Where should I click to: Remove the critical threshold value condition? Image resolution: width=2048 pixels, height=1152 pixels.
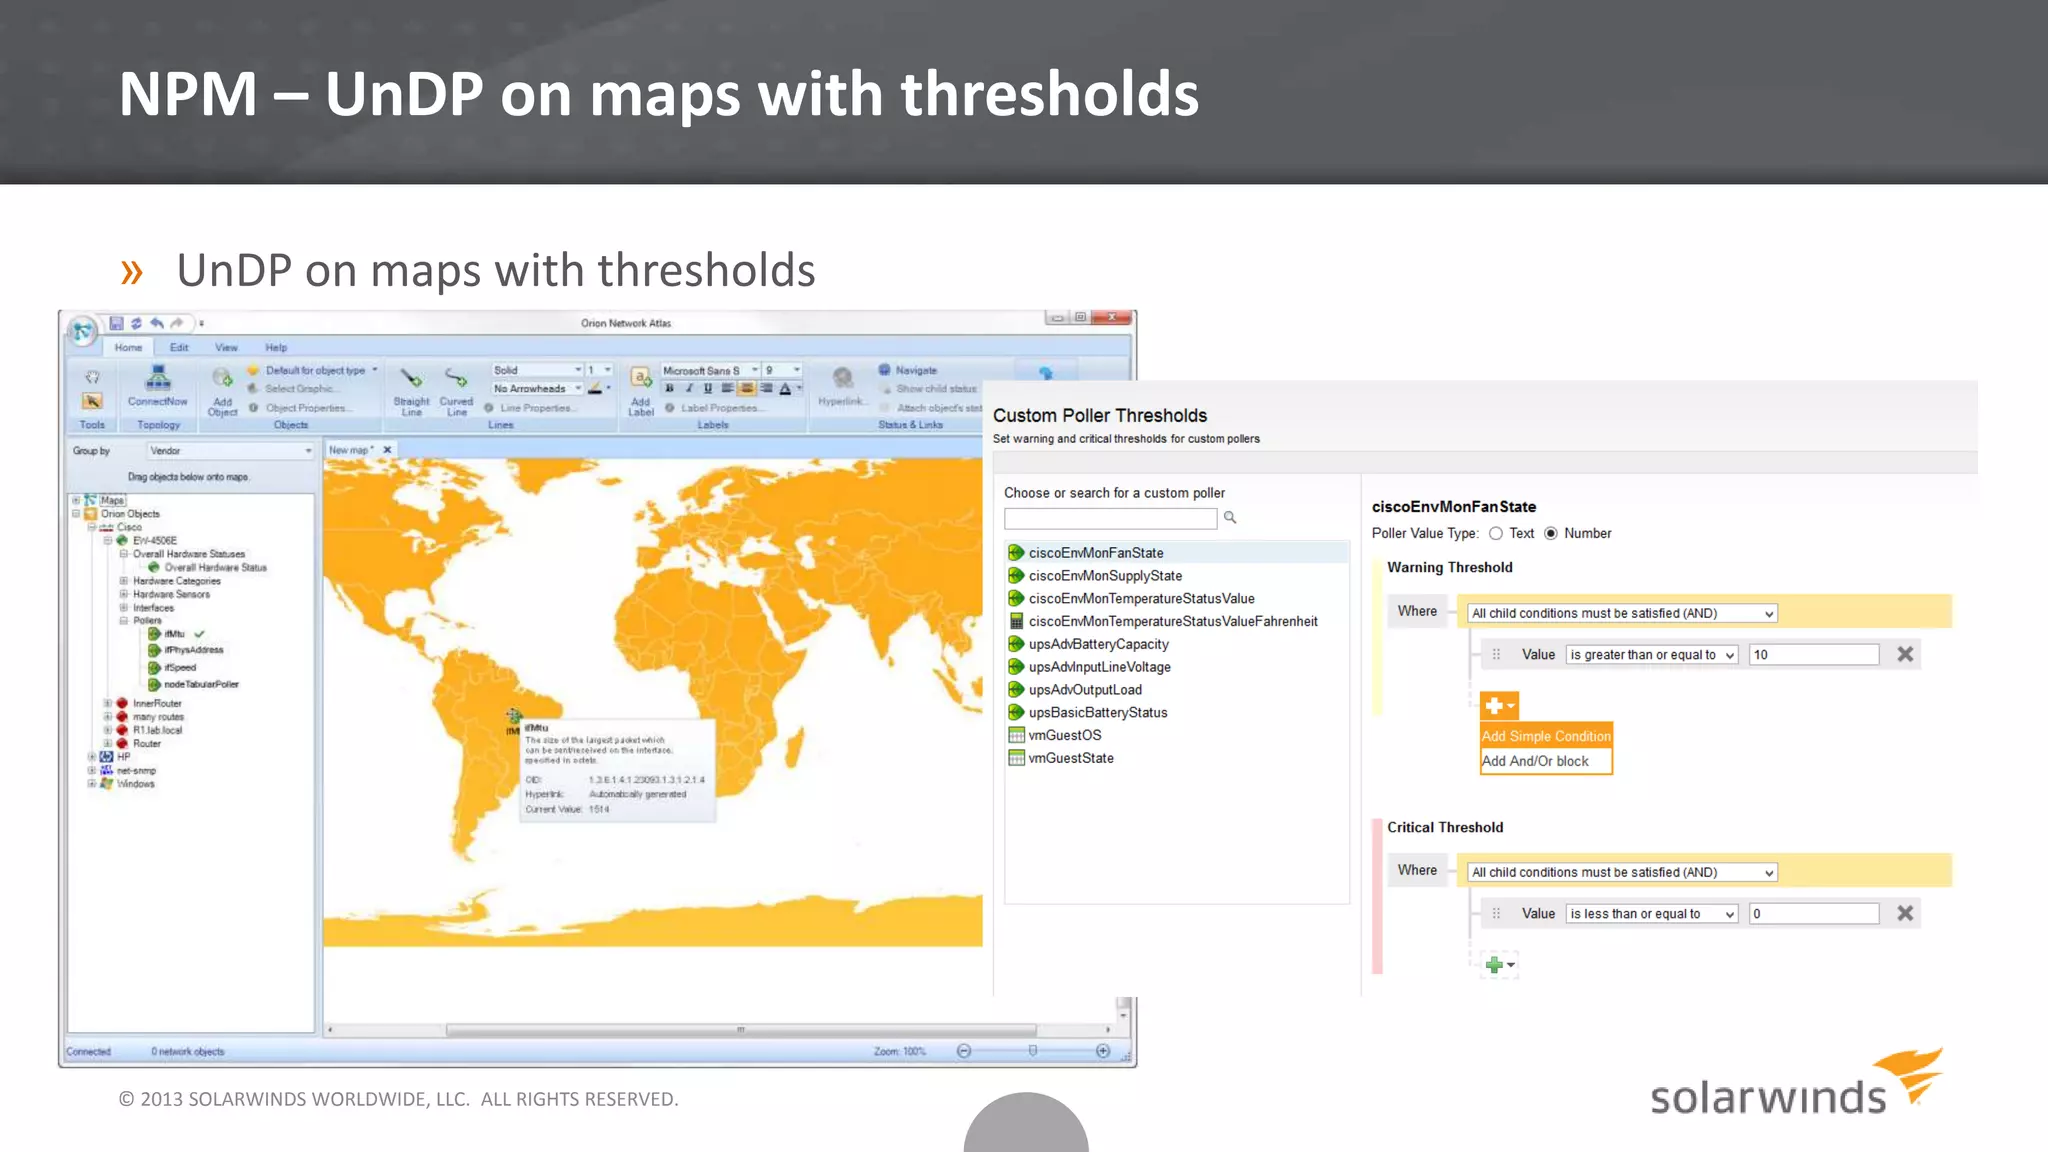click(x=1905, y=913)
